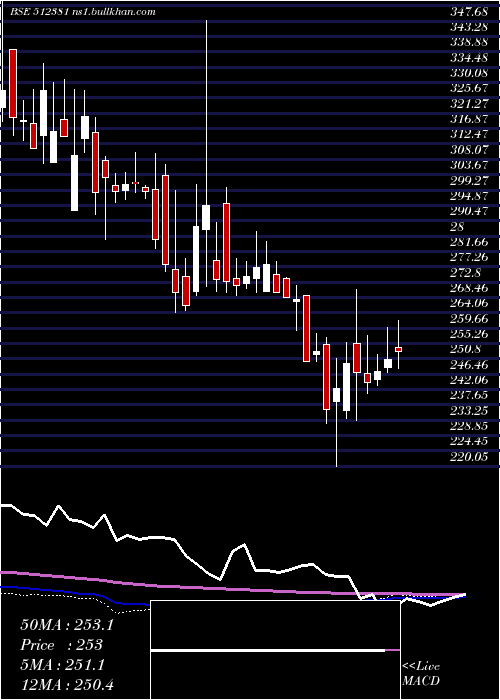Viewport: 500px width, 700px height.
Task: Click the 294.87 price axis label
Action: click(x=468, y=196)
